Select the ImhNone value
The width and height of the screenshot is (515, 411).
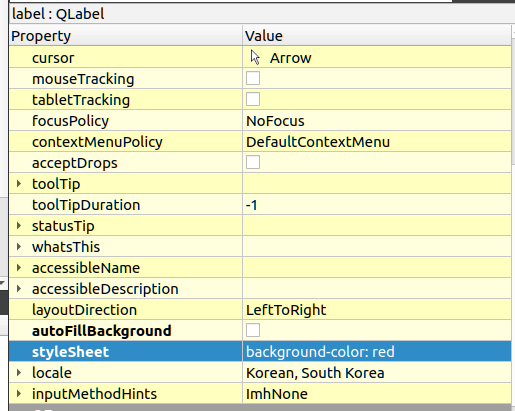pyautogui.click(x=277, y=394)
